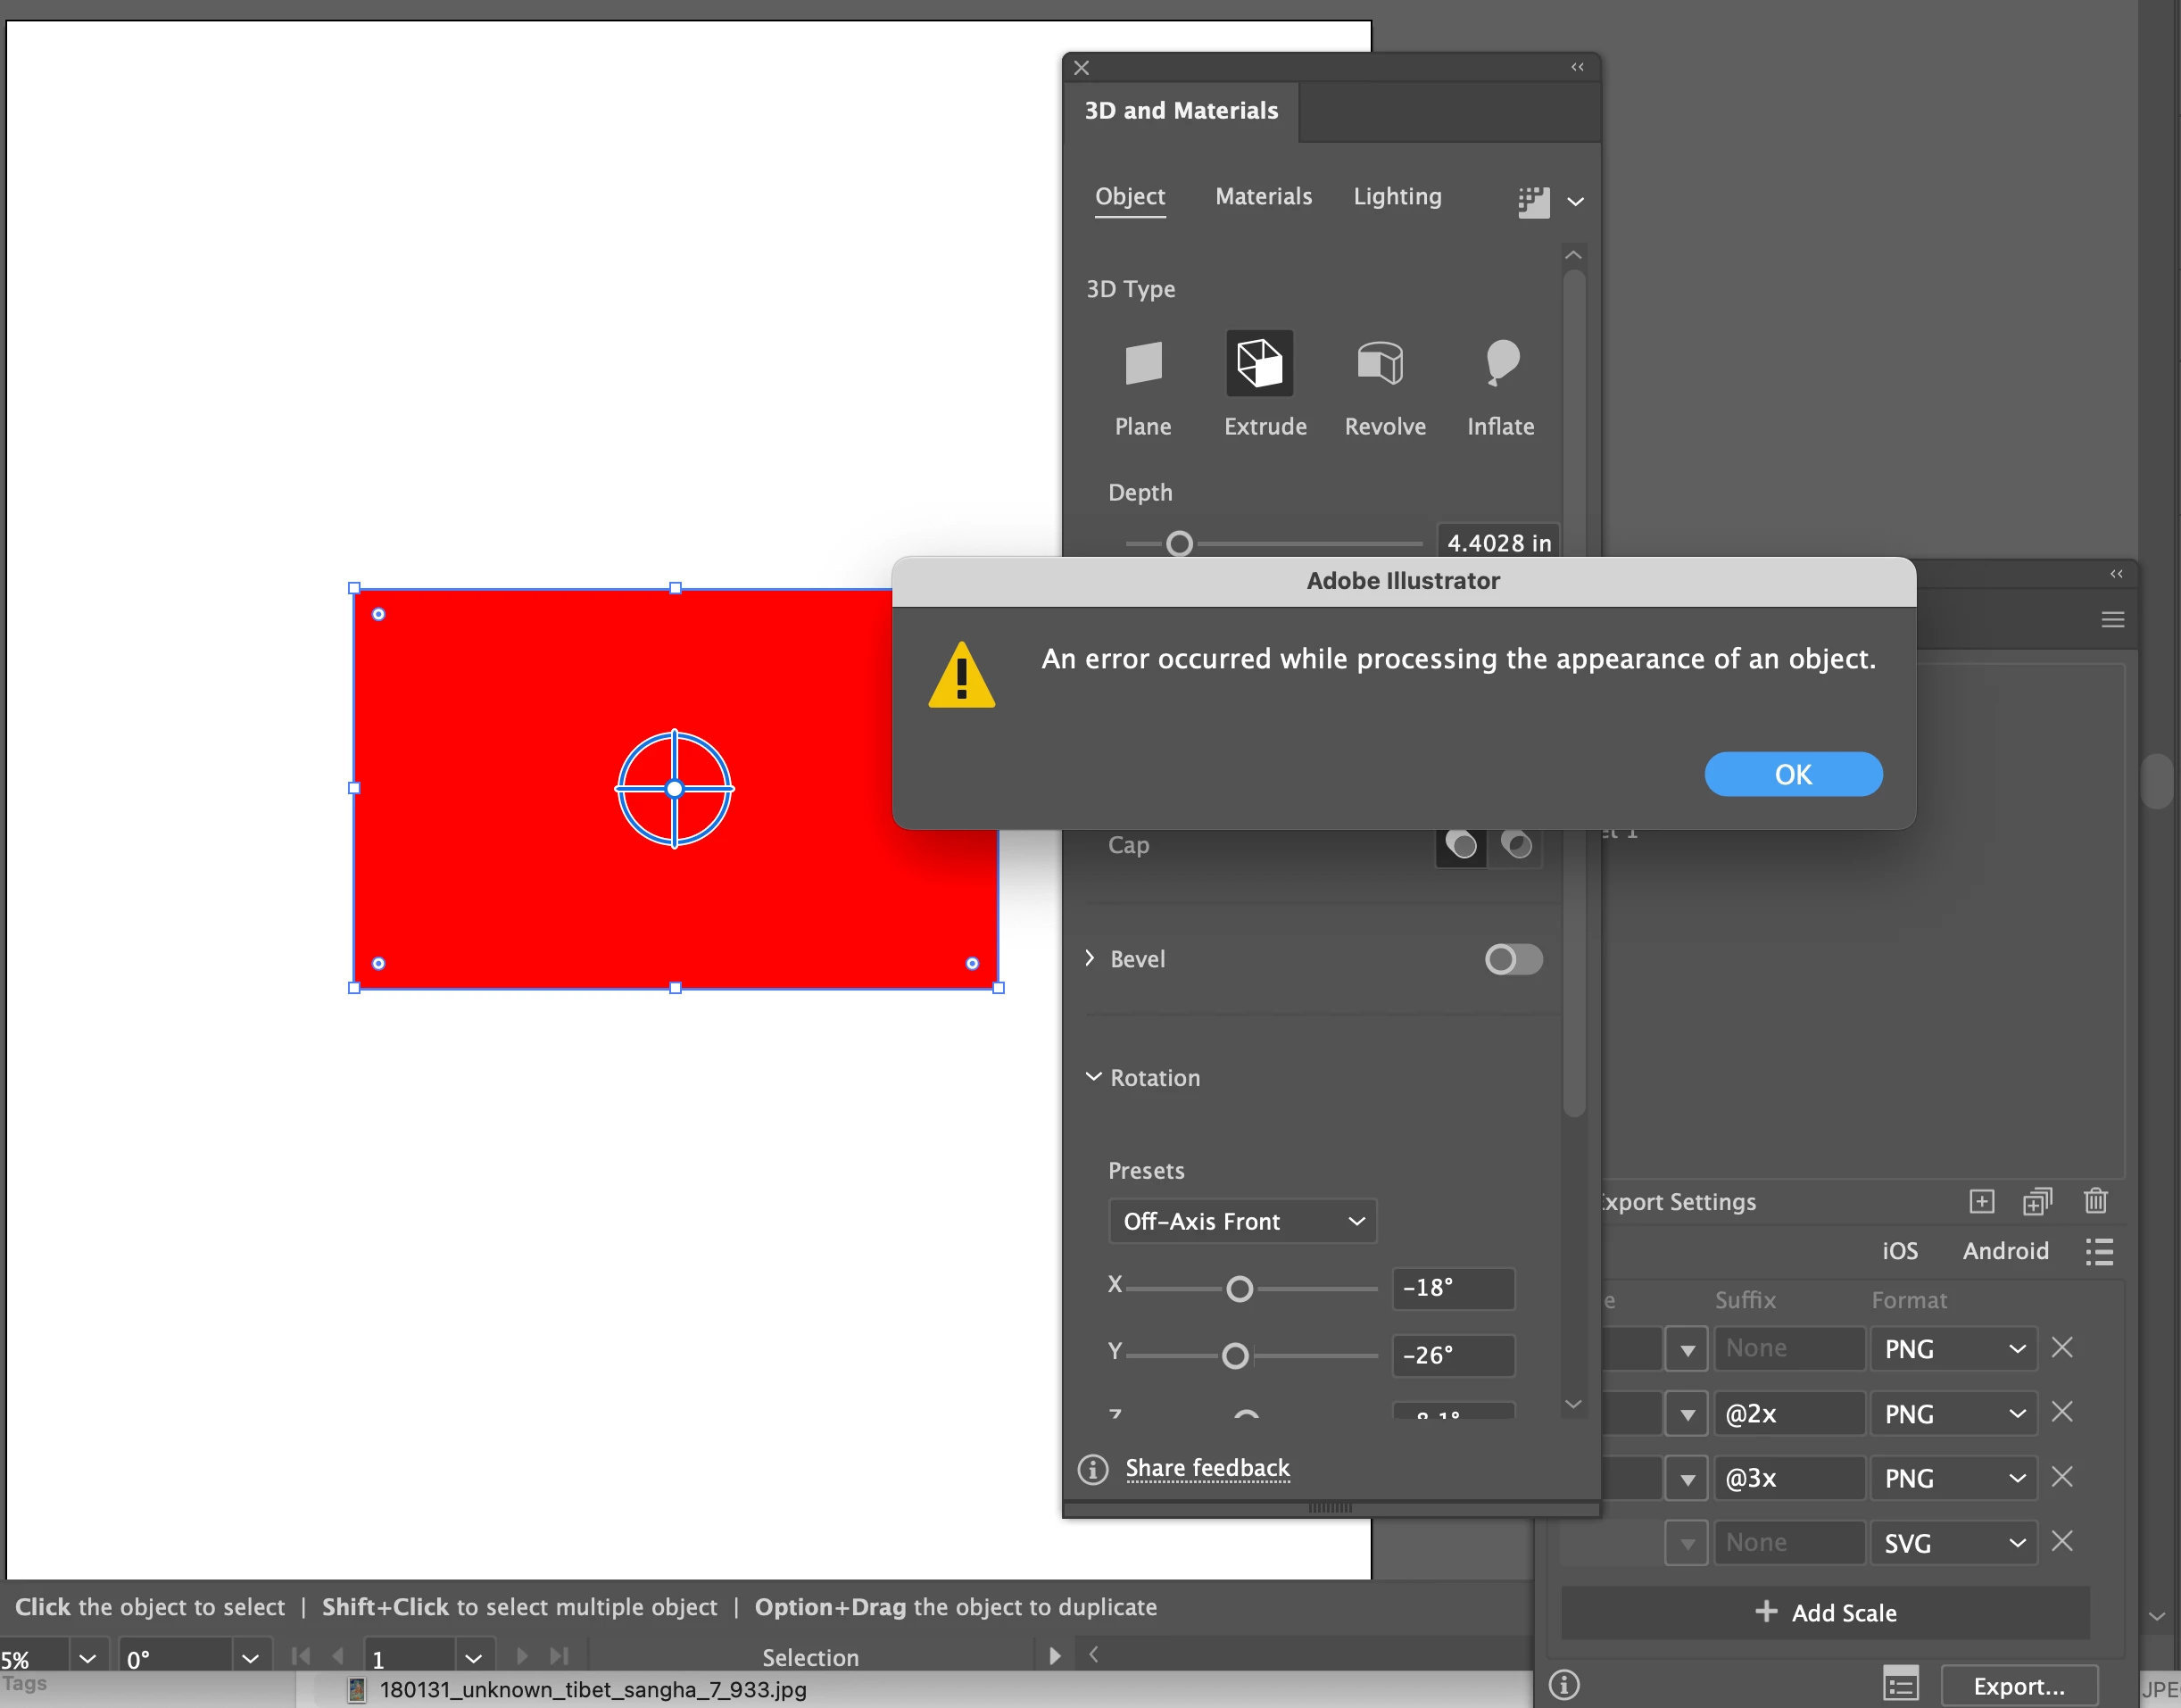This screenshot has height=1708, width=2181.
Task: Open the Share feedback link
Action: click(1207, 1468)
